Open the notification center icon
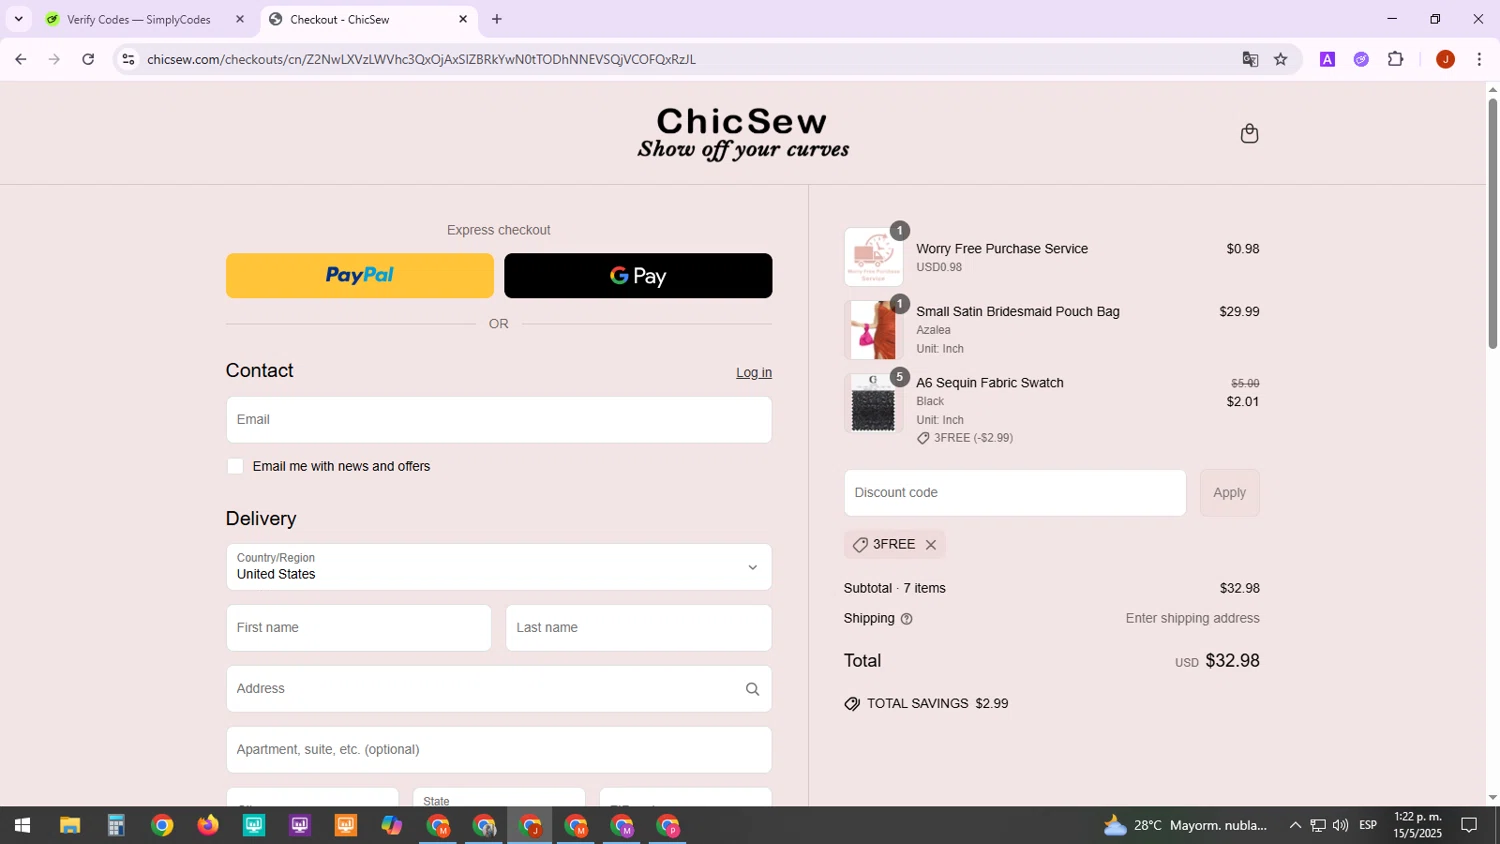1500x844 pixels. point(1470,826)
